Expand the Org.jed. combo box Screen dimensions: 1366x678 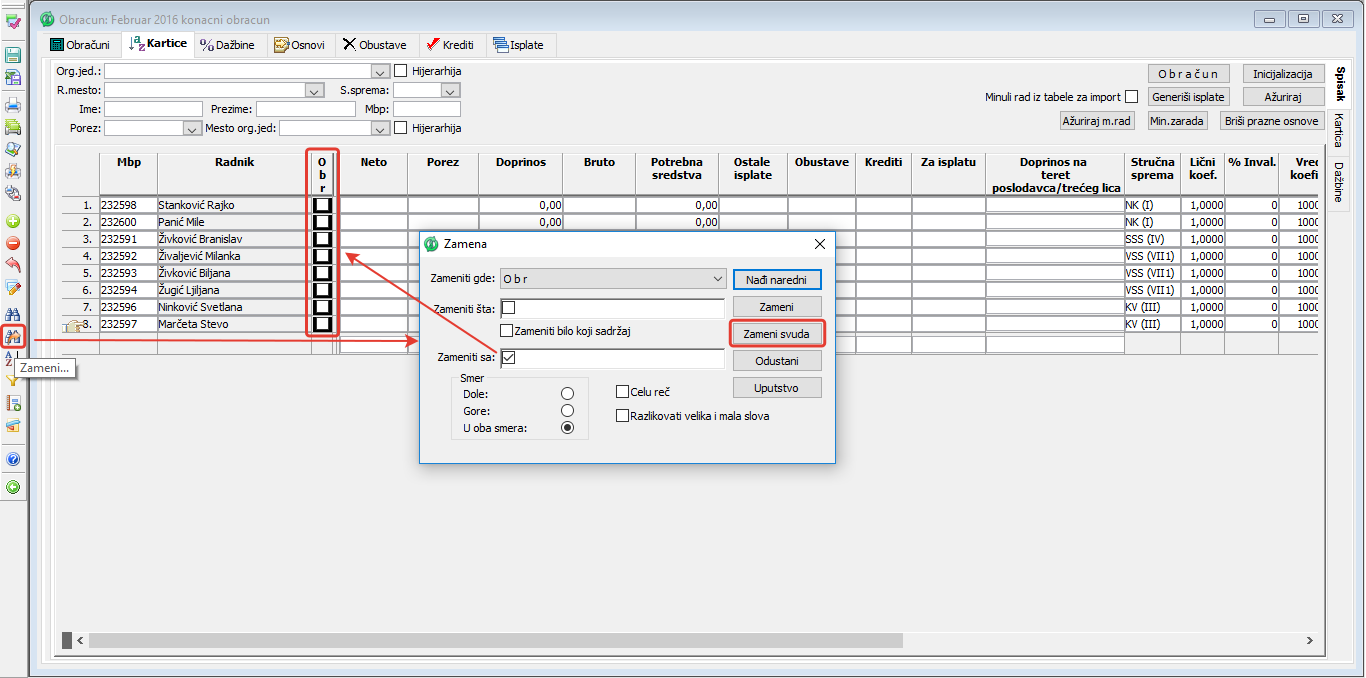[379, 71]
